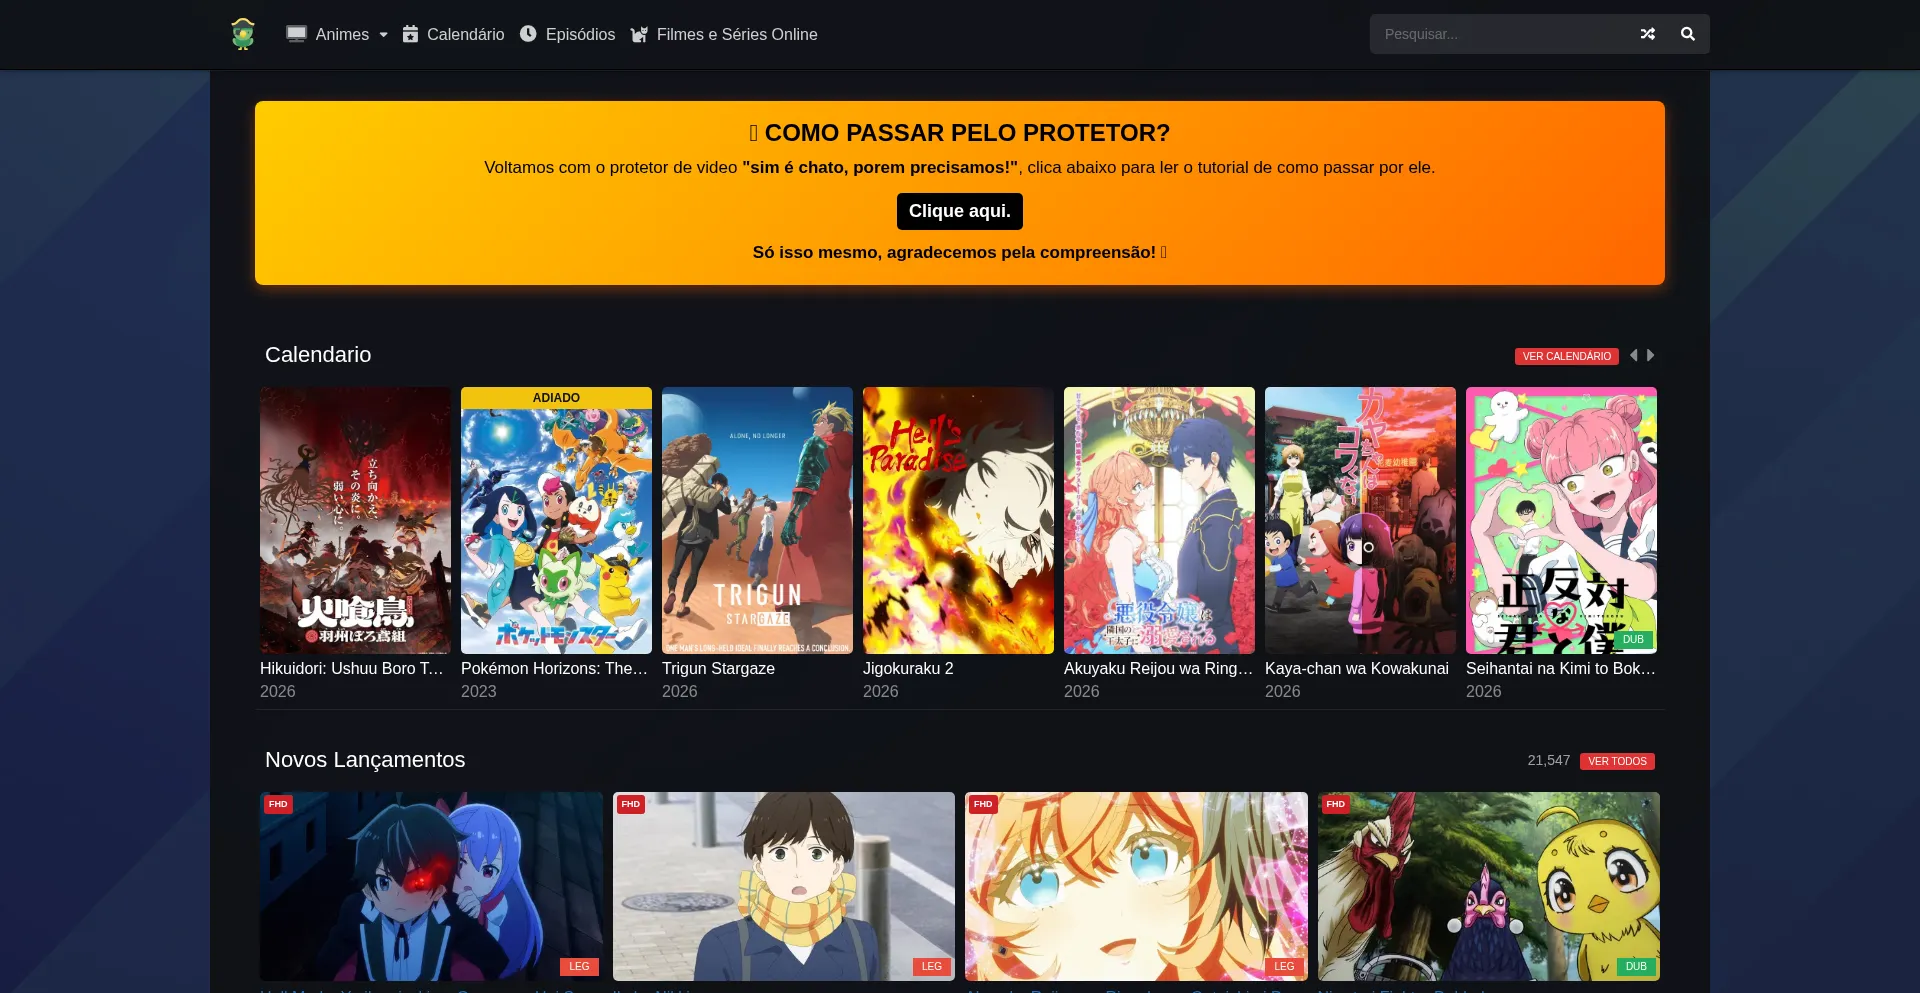
Task: Open the Seihantai na Kimi to Boku poster
Action: pos(1561,520)
